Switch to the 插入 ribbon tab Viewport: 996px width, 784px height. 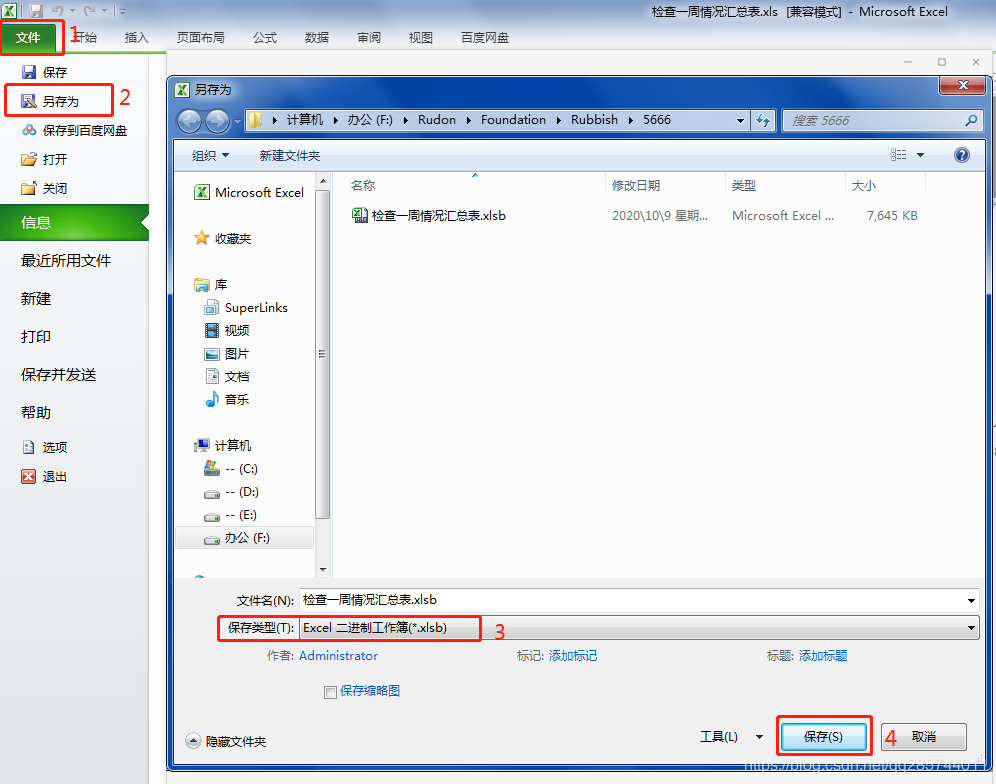point(137,37)
